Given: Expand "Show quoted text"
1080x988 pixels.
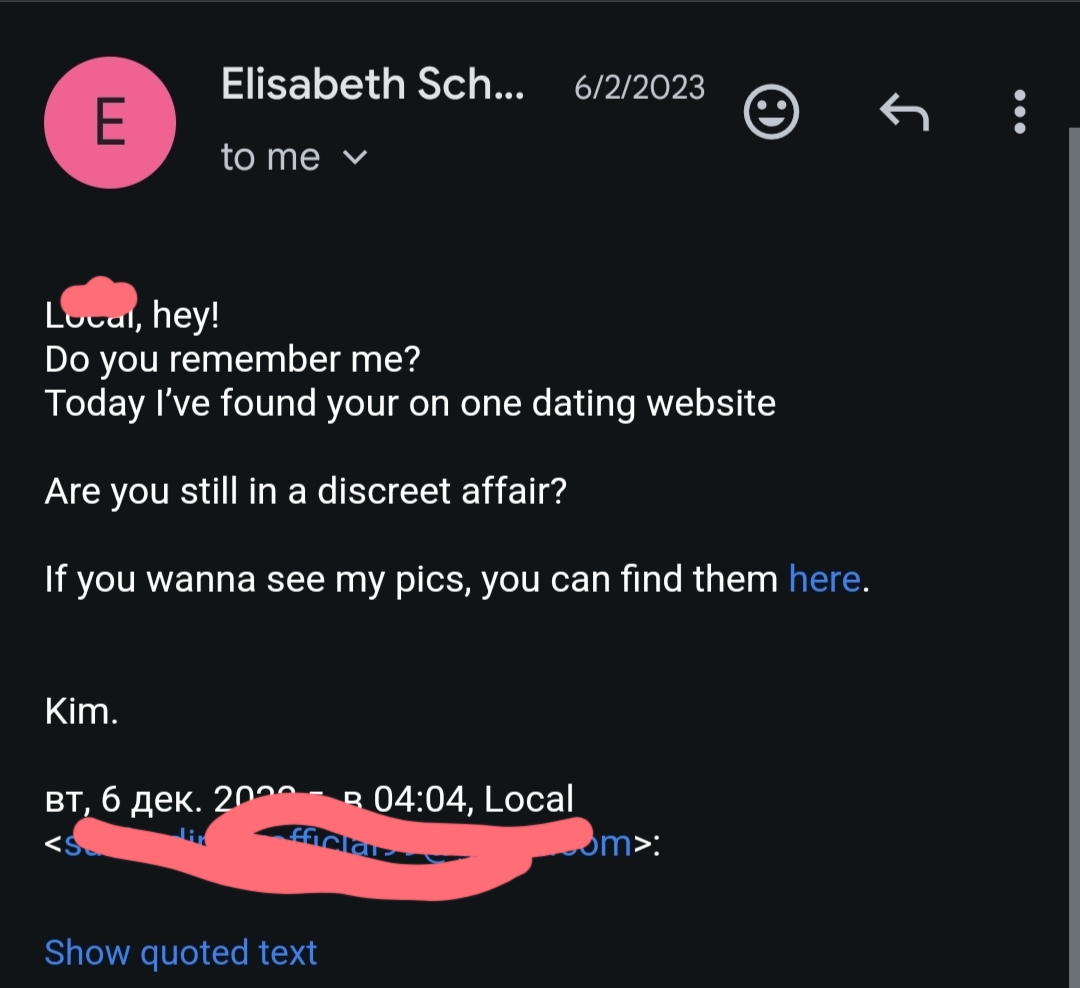Looking at the screenshot, I should click(180, 952).
